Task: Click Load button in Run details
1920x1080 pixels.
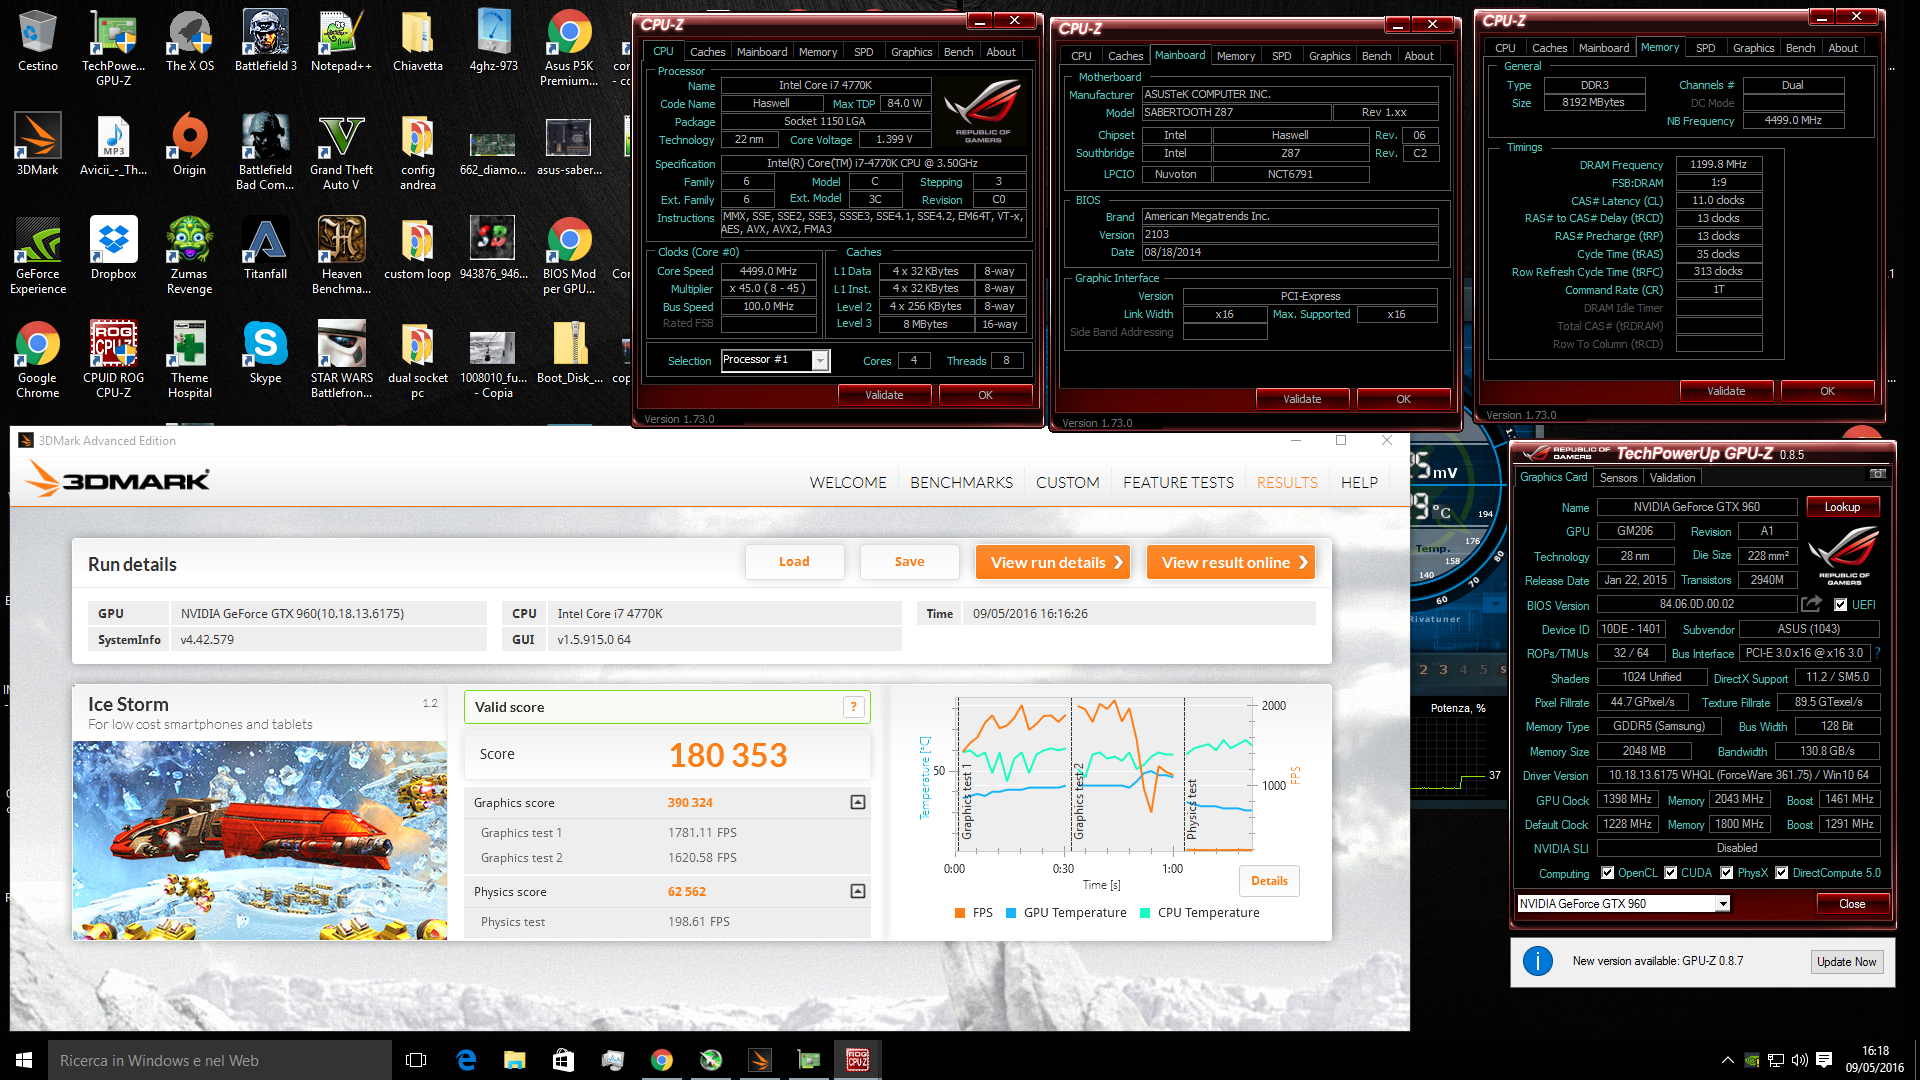Action: [794, 562]
